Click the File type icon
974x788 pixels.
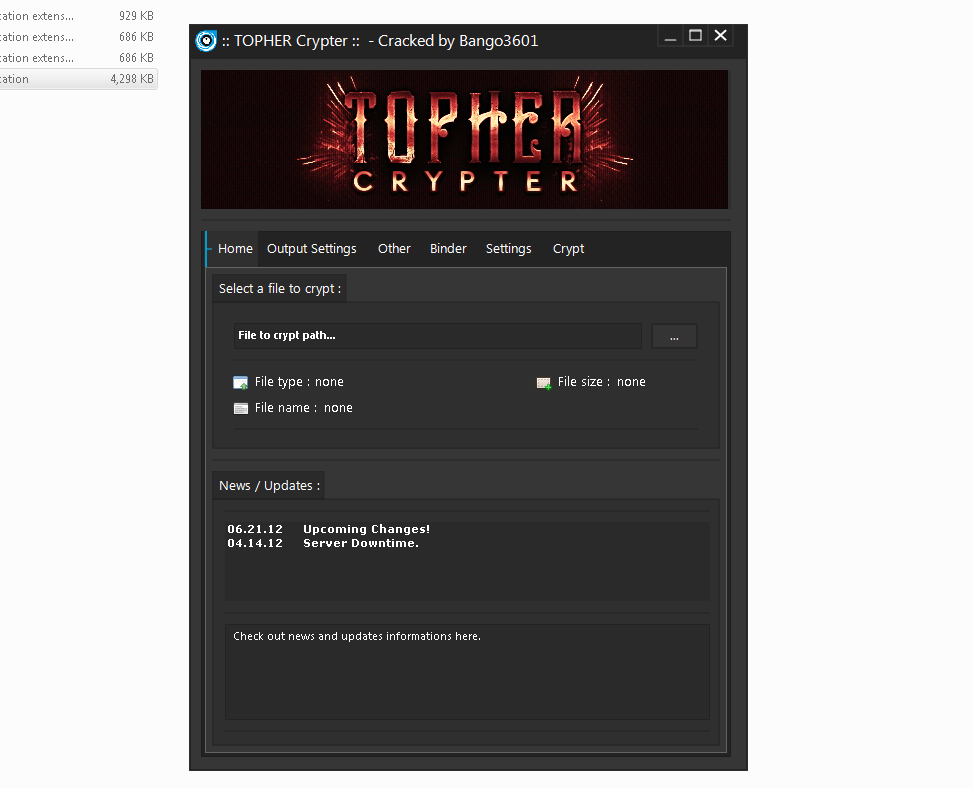click(x=240, y=383)
